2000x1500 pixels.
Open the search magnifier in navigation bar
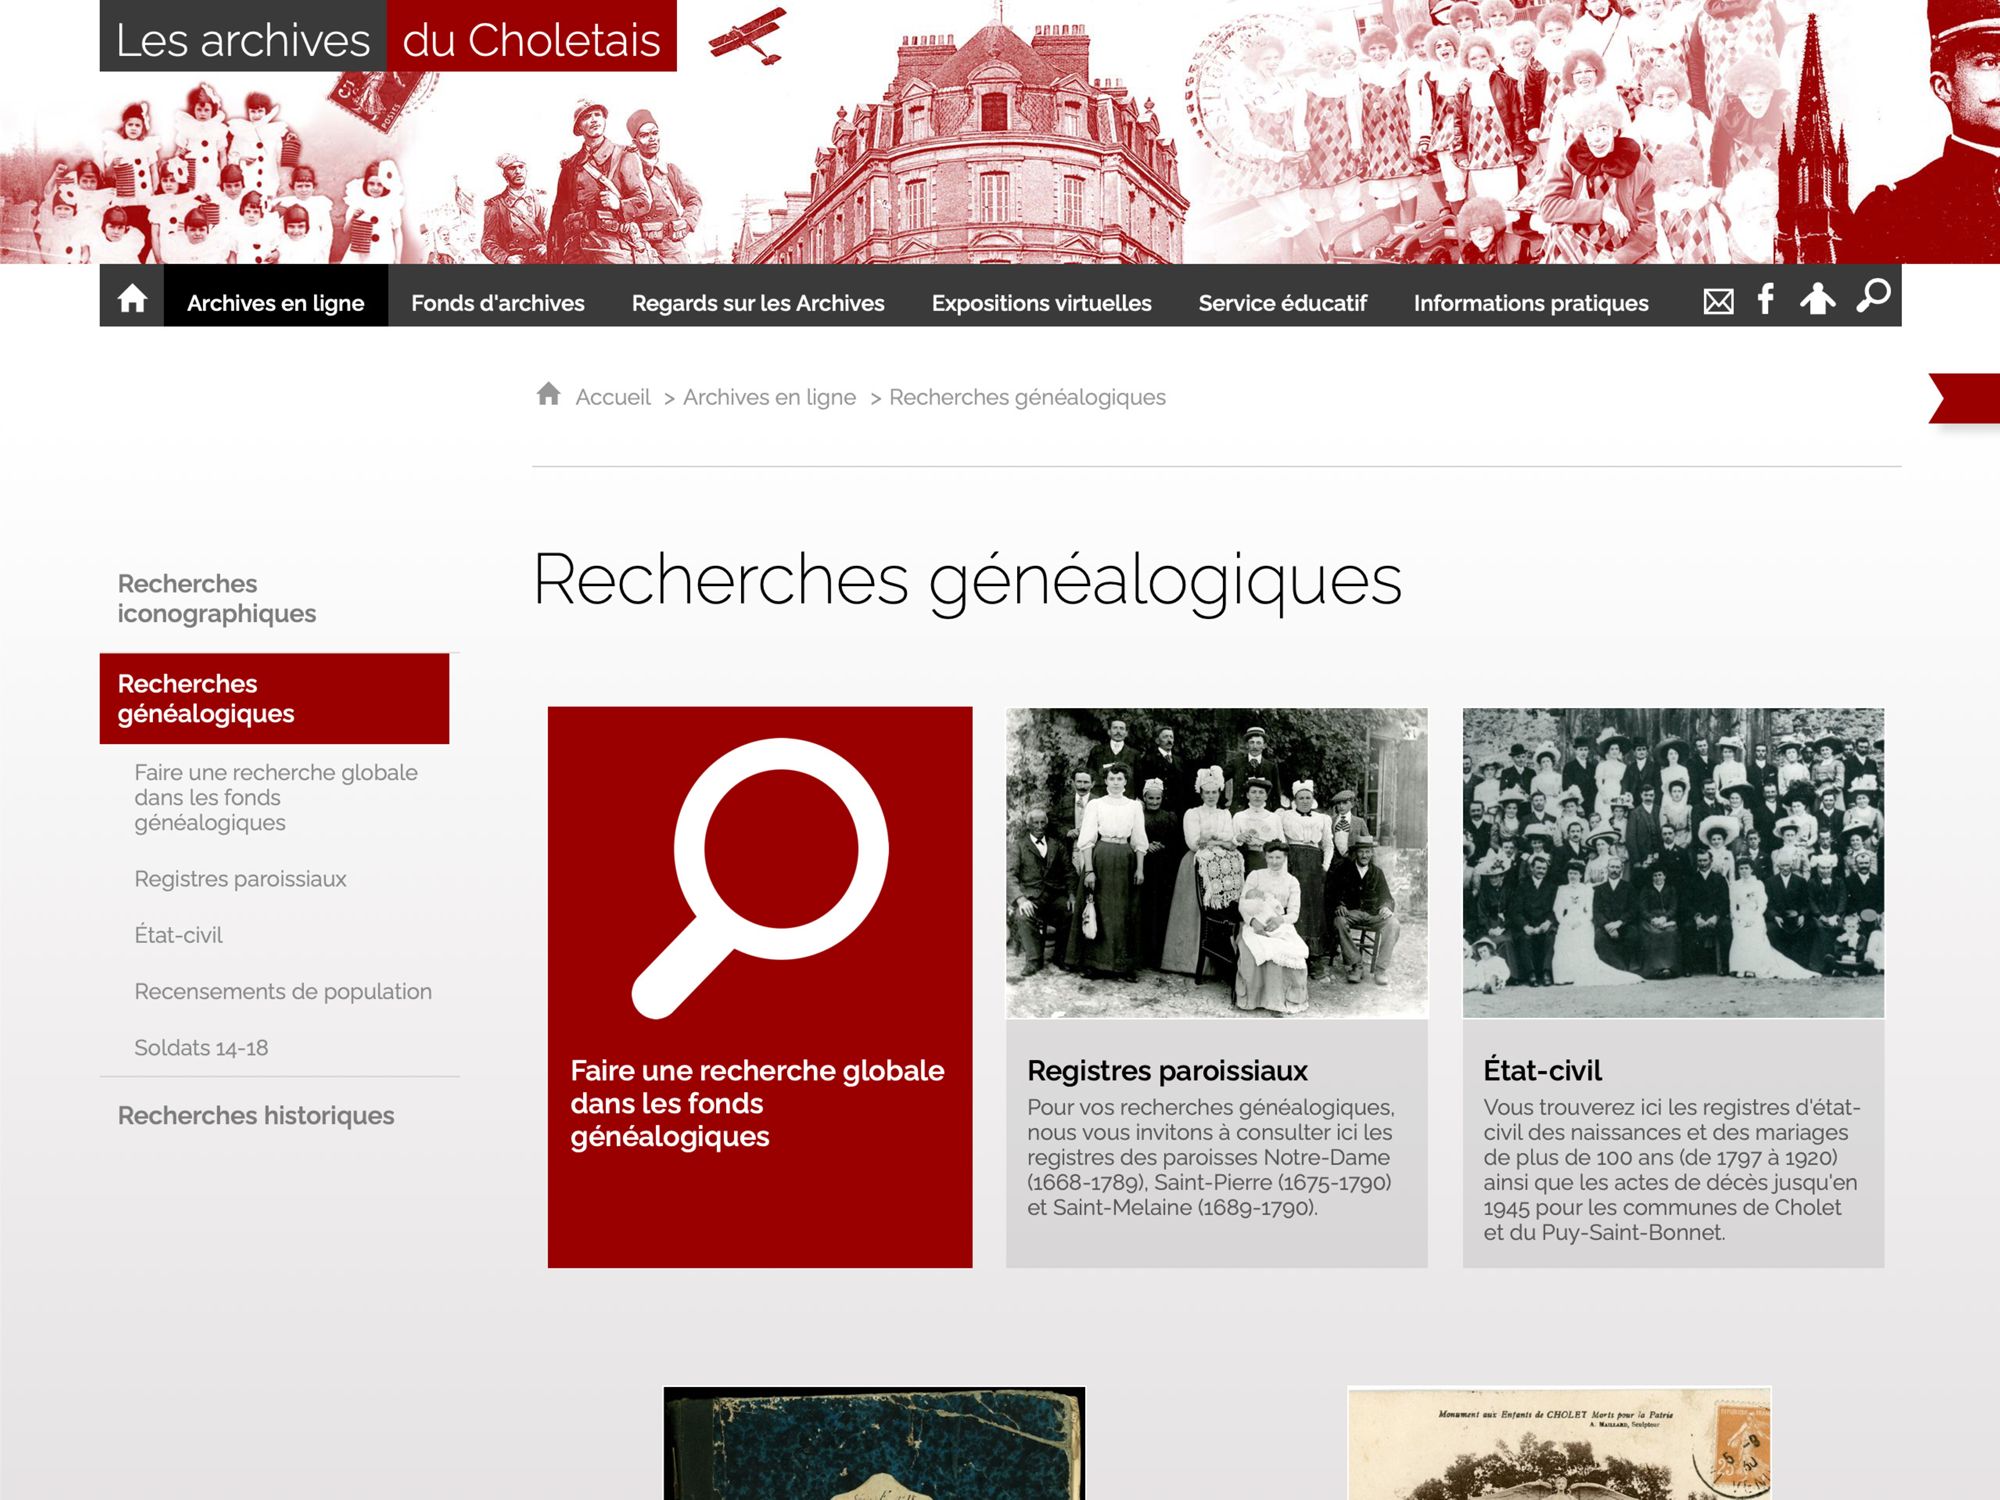1873,297
